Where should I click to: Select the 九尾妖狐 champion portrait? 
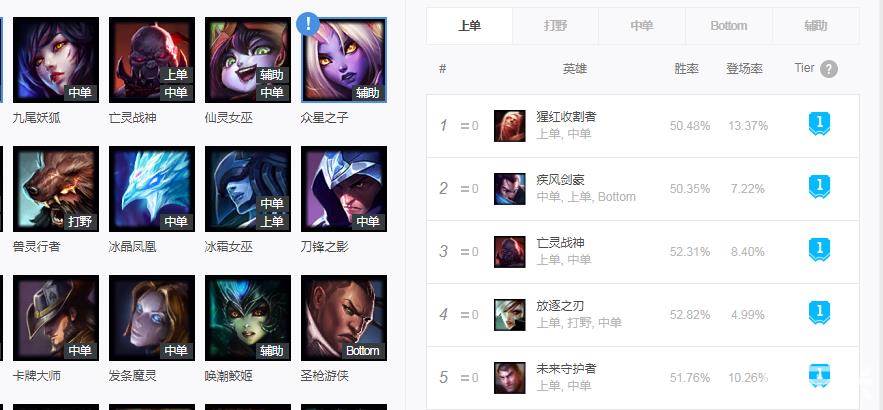pyautogui.click(x=56, y=60)
